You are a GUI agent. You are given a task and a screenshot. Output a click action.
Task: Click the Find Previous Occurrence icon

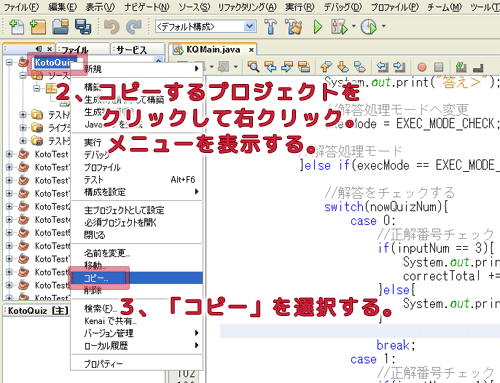[270, 67]
